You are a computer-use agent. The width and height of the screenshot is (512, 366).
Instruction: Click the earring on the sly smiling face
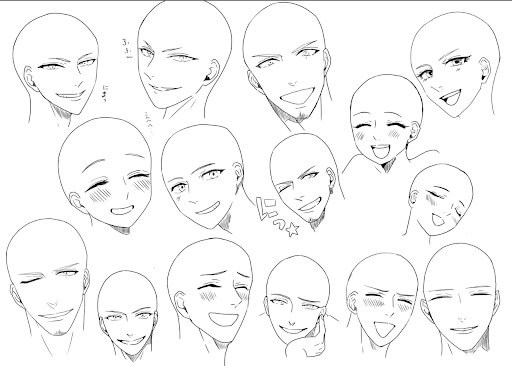[209, 78]
